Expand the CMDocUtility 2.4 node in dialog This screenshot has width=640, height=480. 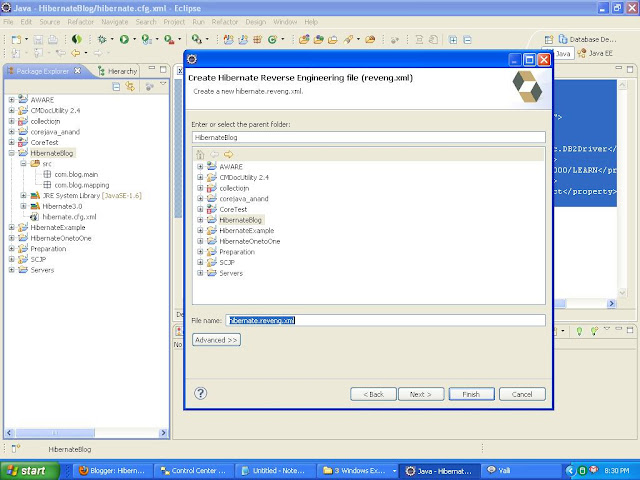pos(200,177)
